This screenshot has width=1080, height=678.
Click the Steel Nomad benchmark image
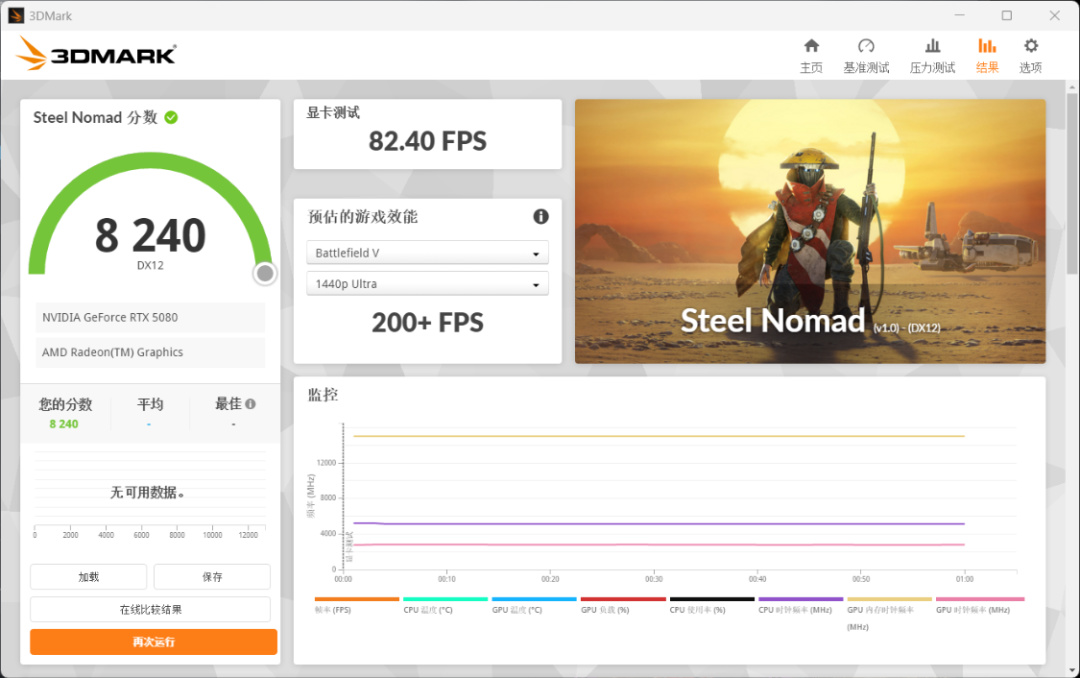point(810,232)
